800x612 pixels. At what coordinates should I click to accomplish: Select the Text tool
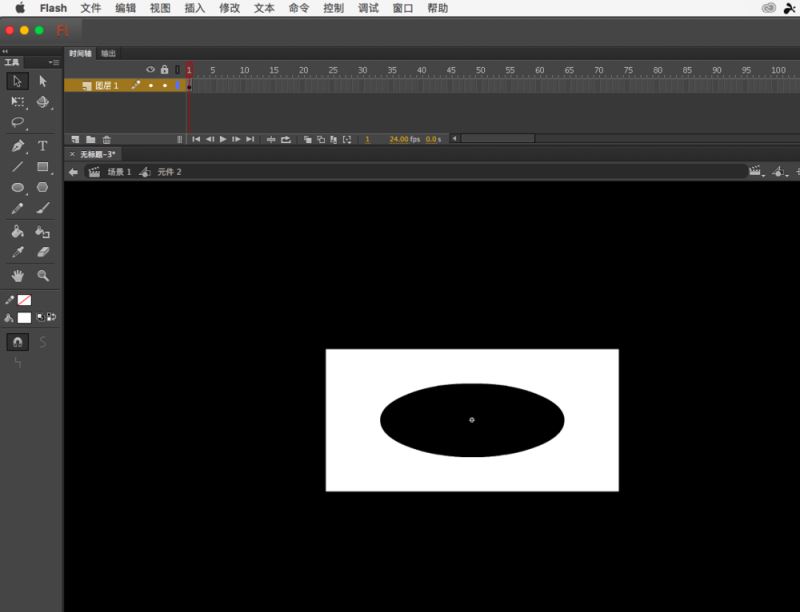[x=43, y=146]
